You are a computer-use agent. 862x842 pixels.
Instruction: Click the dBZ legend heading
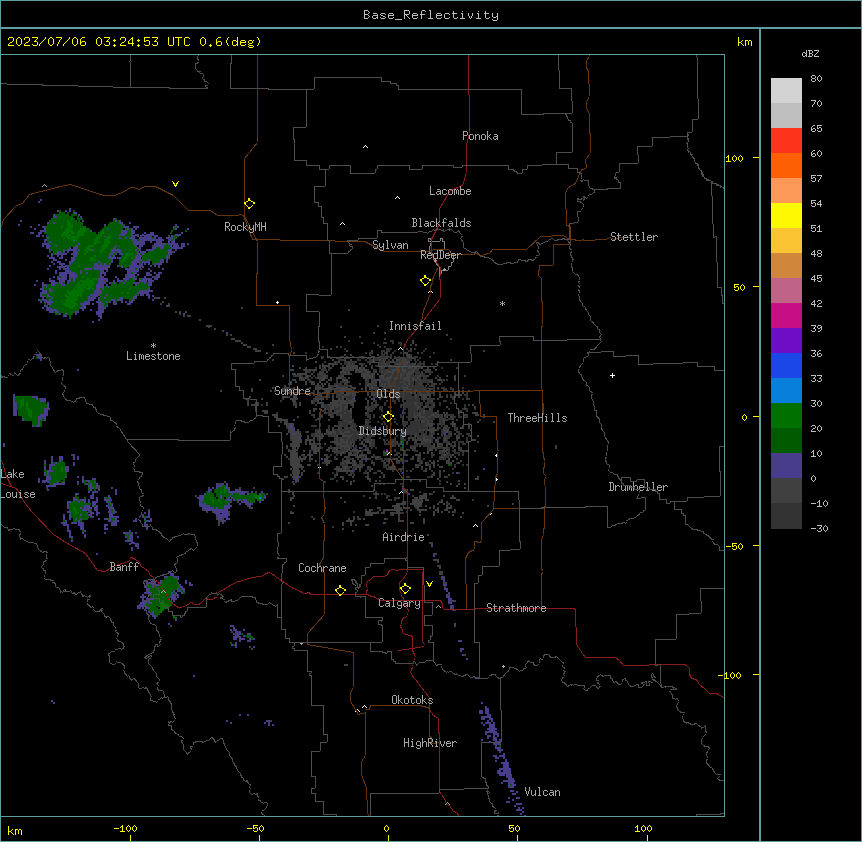point(810,53)
